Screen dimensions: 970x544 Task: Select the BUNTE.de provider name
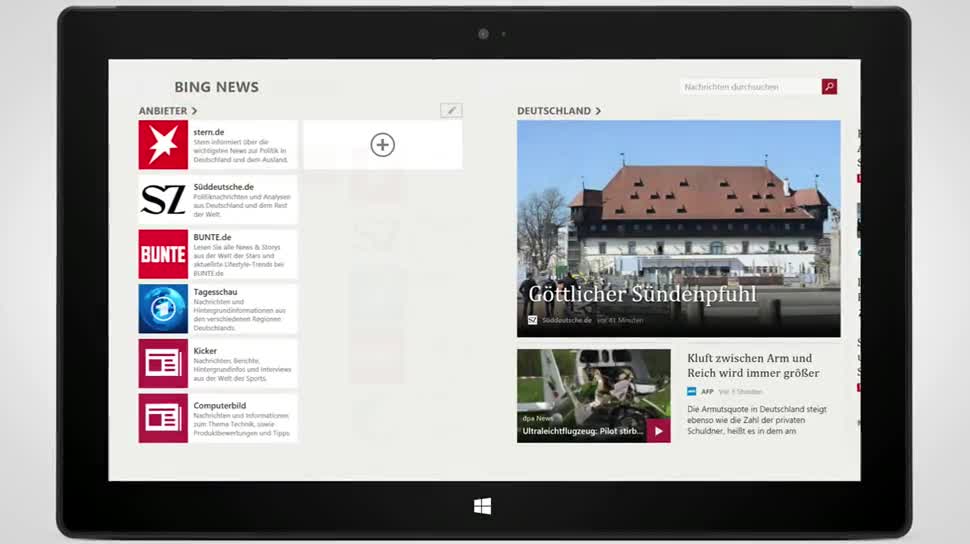click(x=212, y=237)
